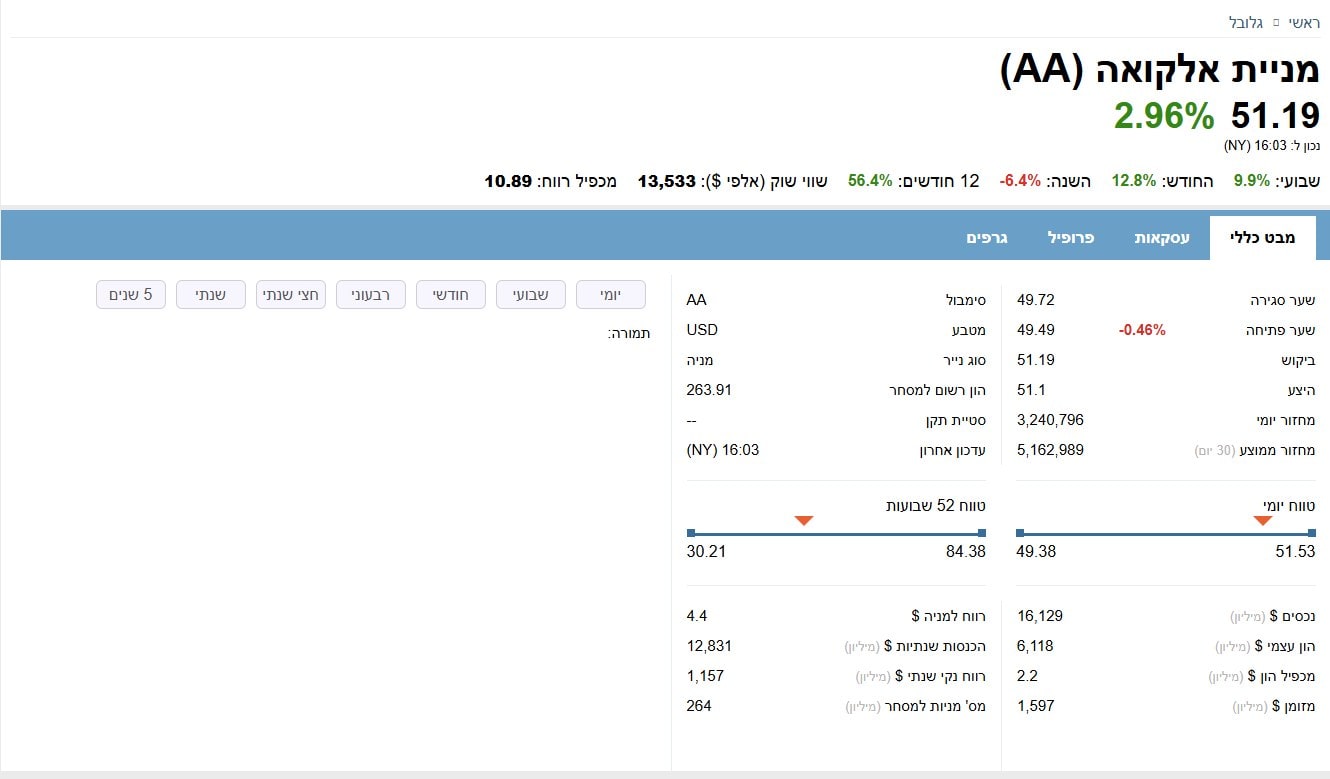This screenshot has height=779, width=1330.
Task: Choose the 'רבעוני' chart period button
Action: tap(371, 294)
